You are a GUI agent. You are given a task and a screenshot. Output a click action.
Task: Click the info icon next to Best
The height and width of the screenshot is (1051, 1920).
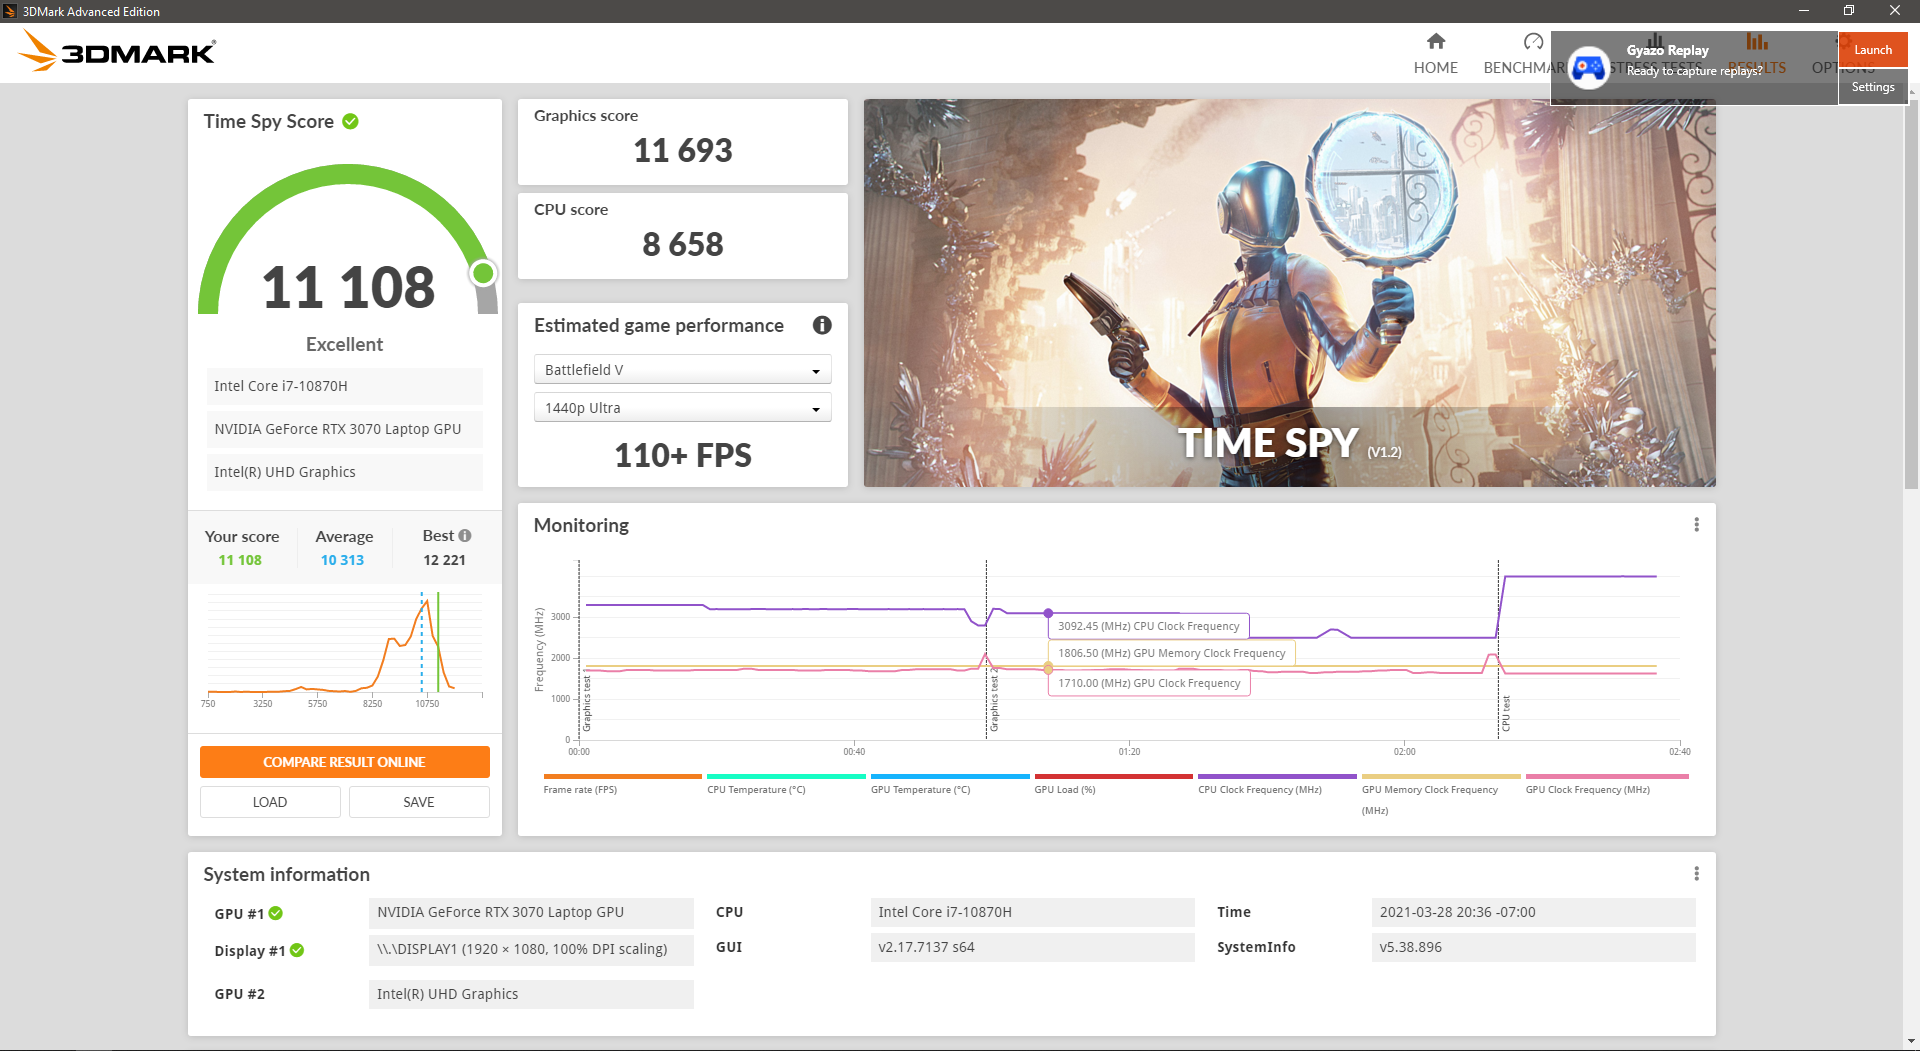465,536
